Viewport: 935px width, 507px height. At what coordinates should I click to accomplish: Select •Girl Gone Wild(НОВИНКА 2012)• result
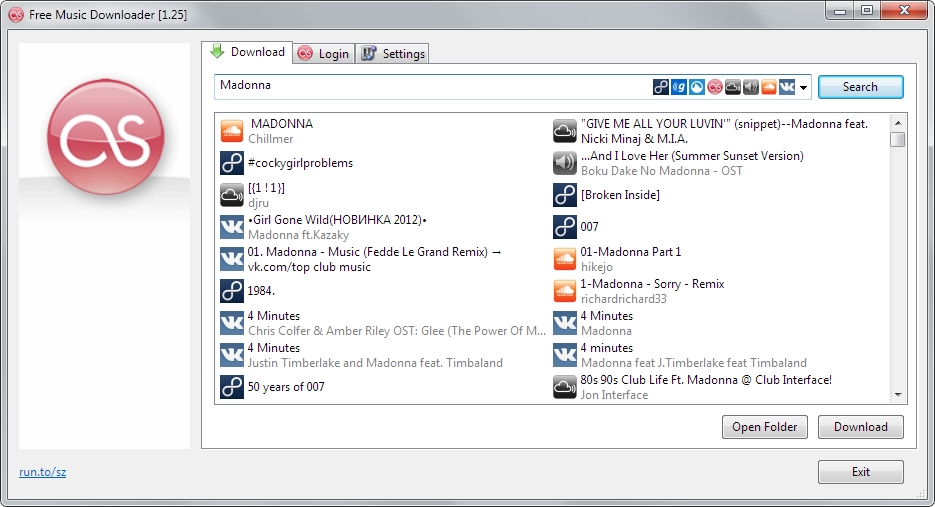pyautogui.click(x=338, y=220)
